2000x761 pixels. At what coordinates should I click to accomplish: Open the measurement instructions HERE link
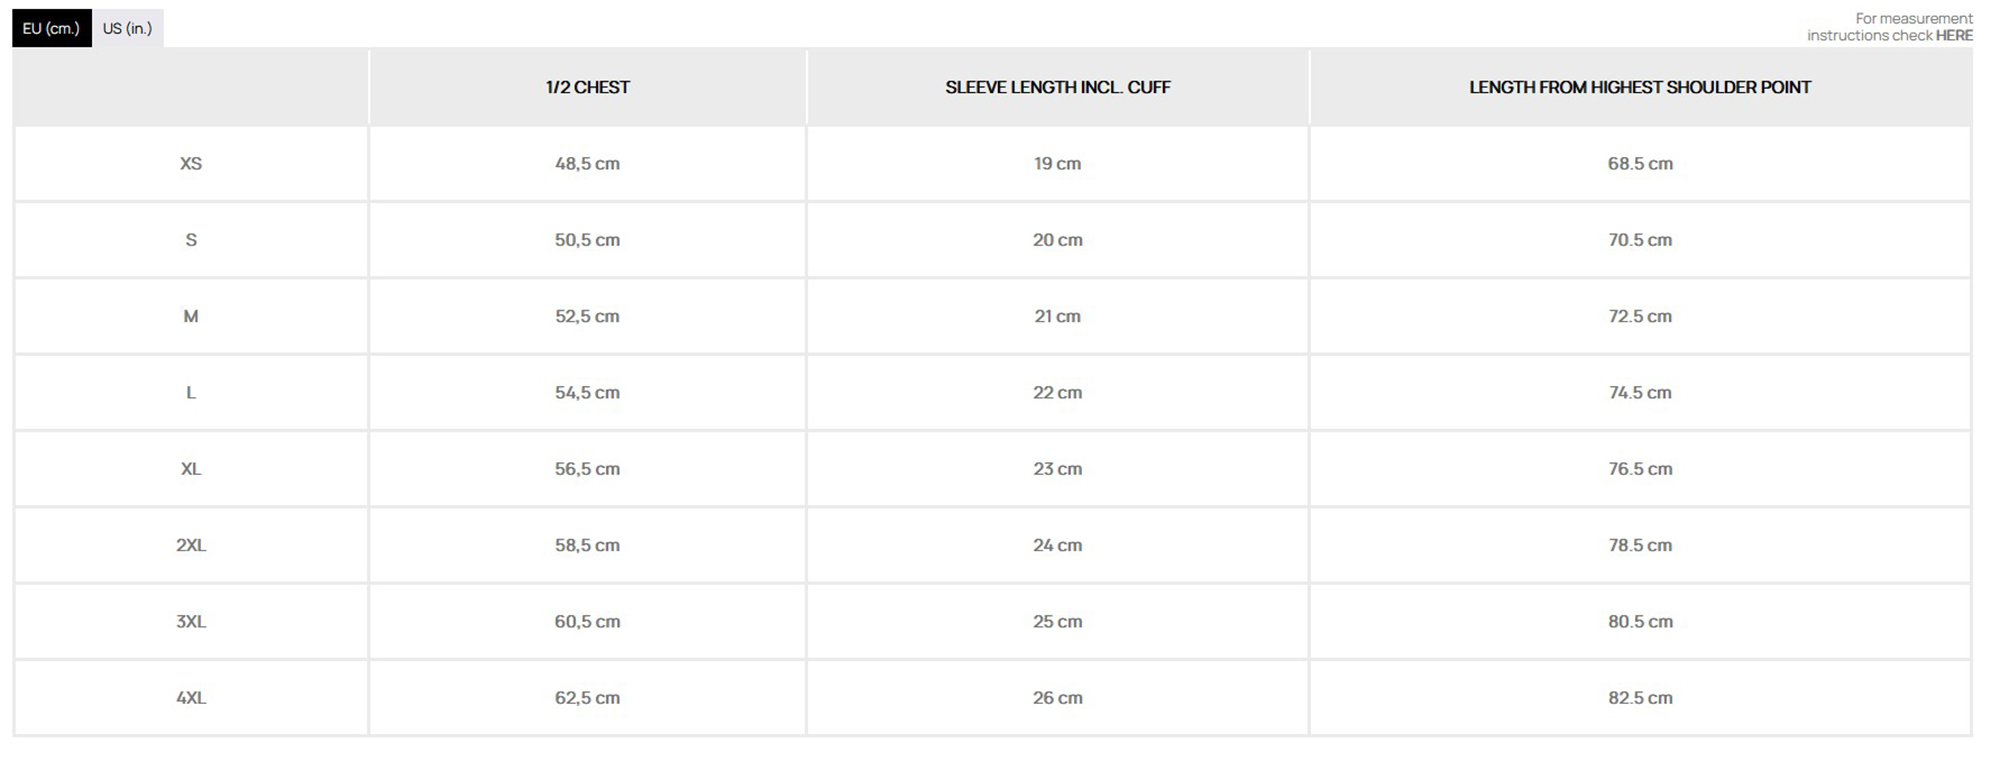[x=1953, y=35]
